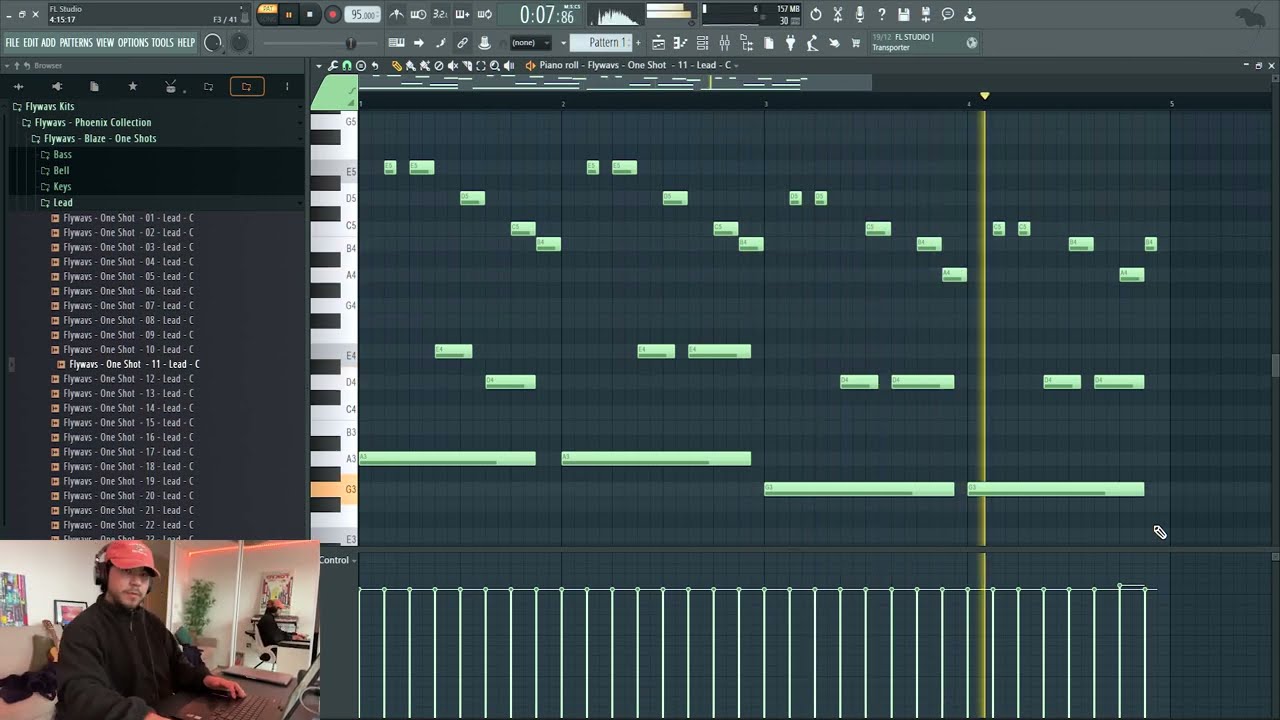Open the audio editor scissors icon
The height and width of the screenshot is (720, 1280).
pos(838,14)
